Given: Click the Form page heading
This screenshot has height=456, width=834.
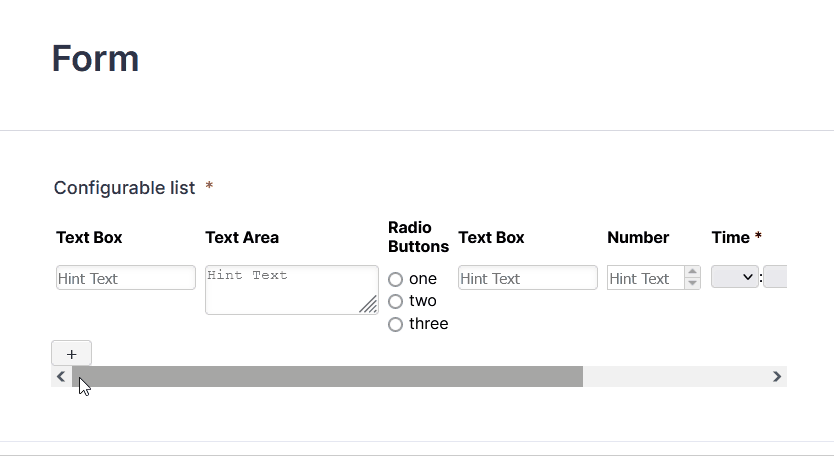Looking at the screenshot, I should [x=95, y=59].
